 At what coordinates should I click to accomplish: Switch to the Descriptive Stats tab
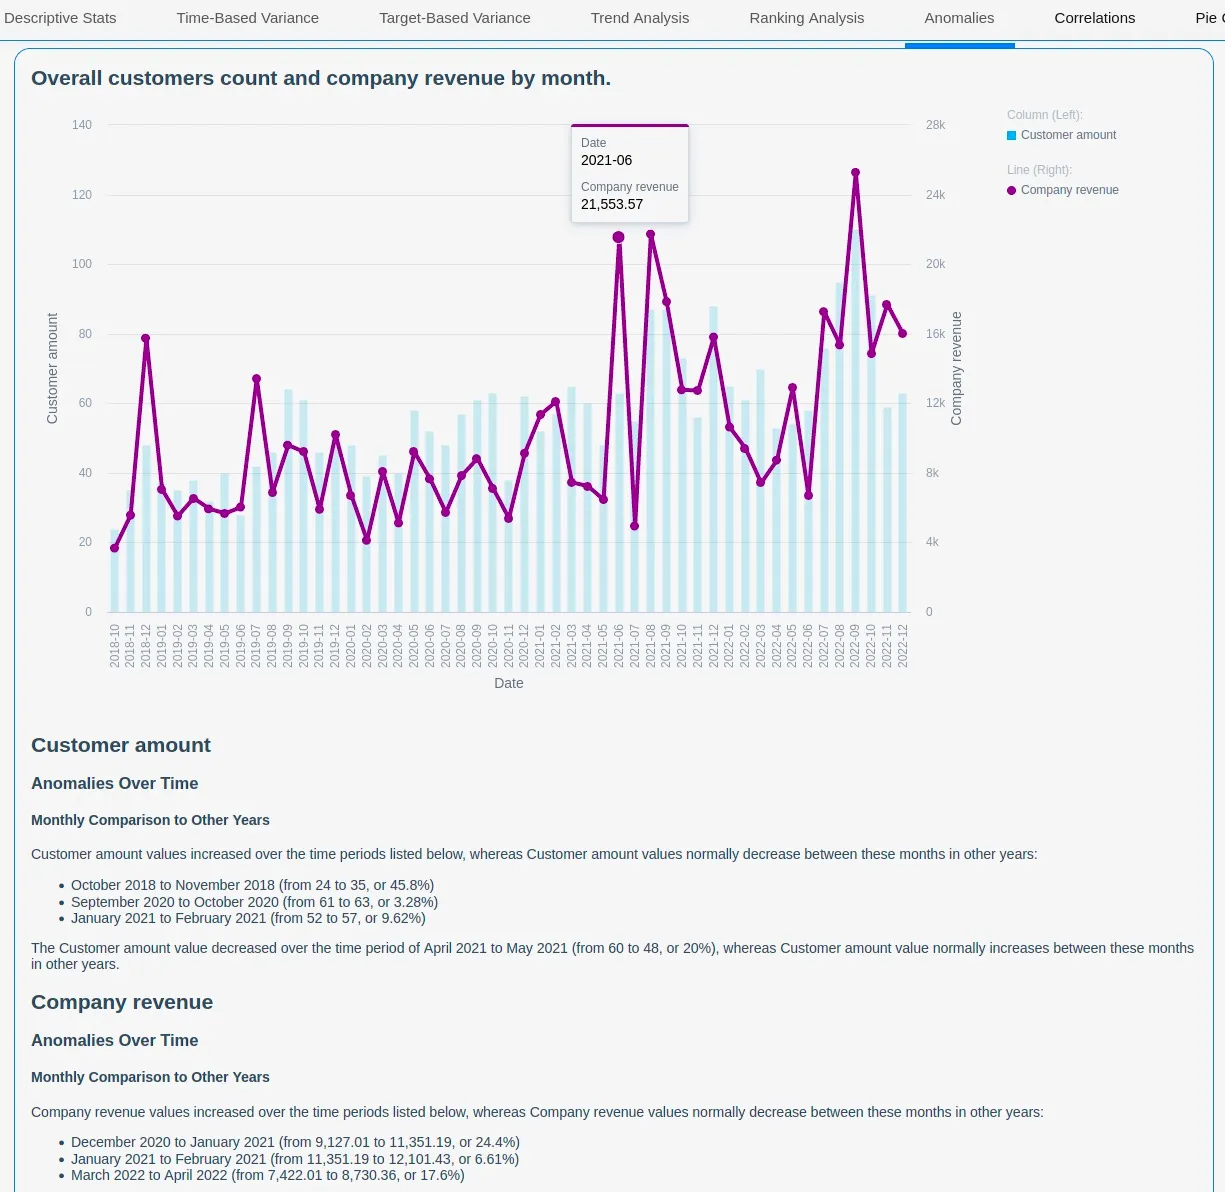[60, 18]
